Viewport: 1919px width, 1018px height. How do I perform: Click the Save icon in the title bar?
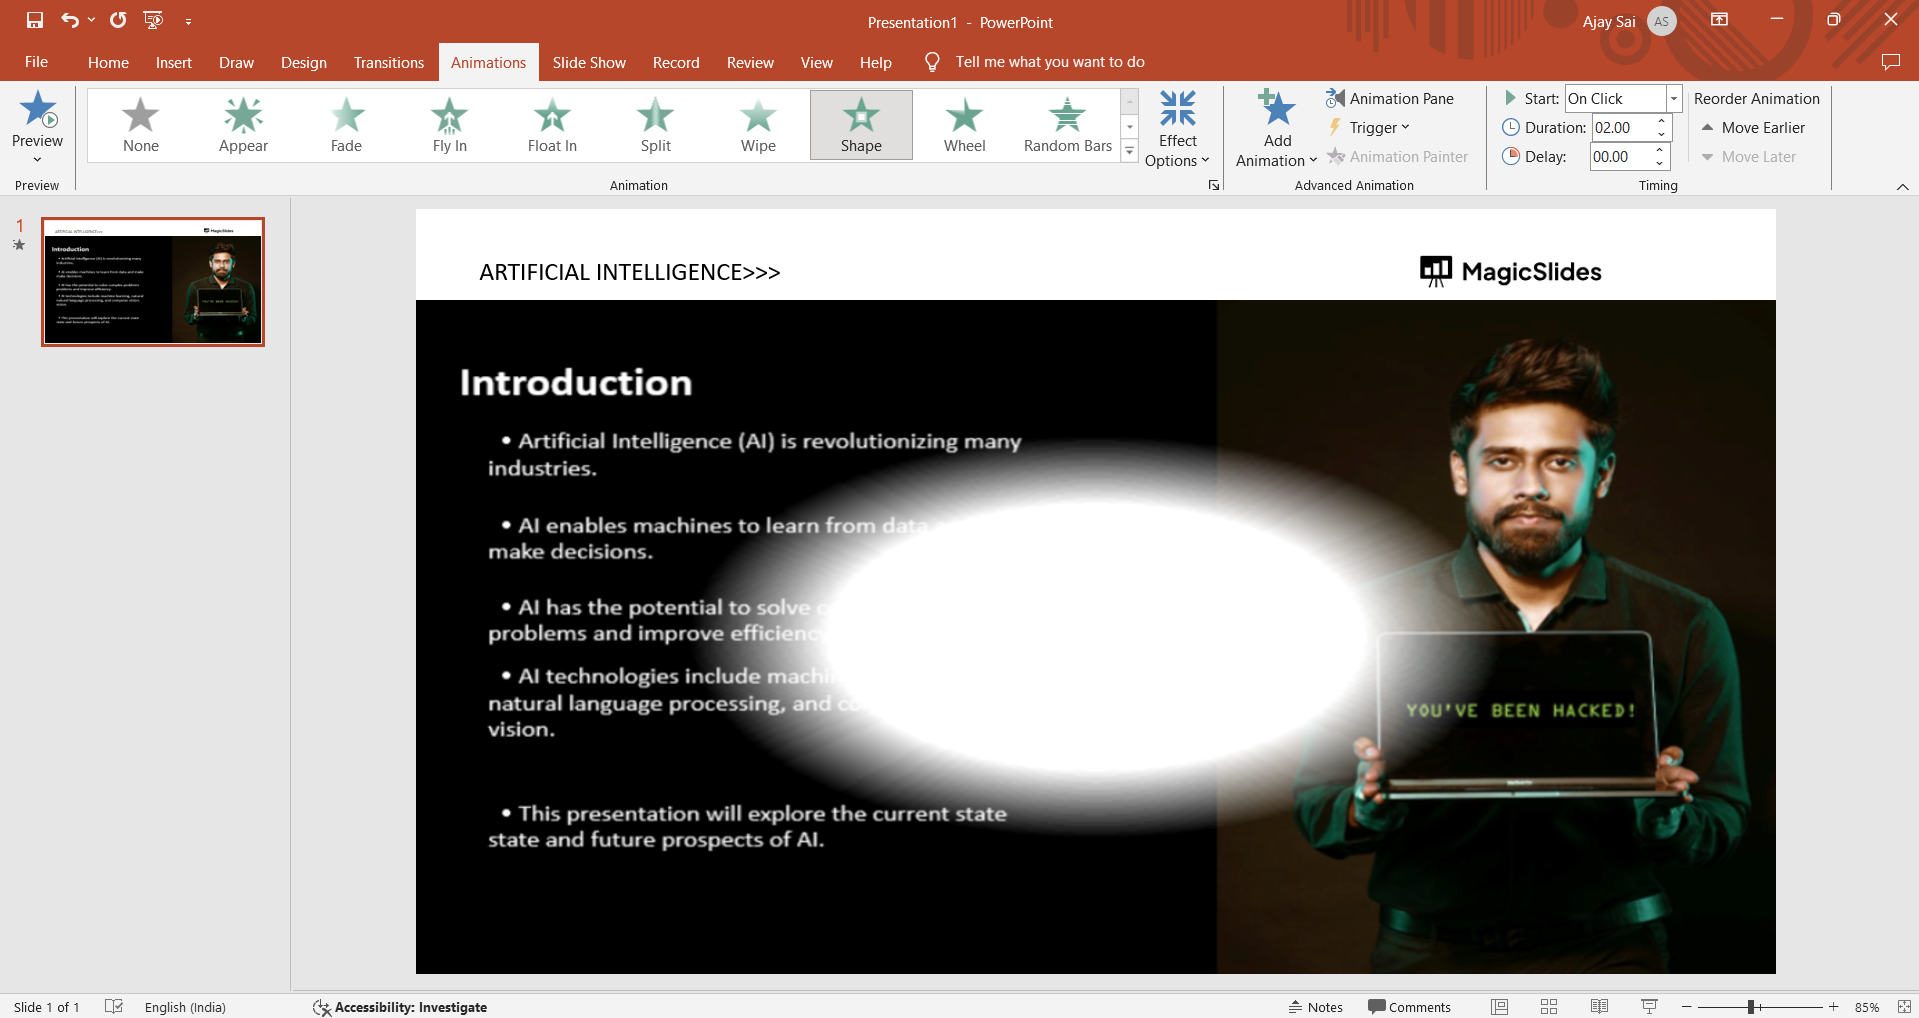click(x=35, y=20)
